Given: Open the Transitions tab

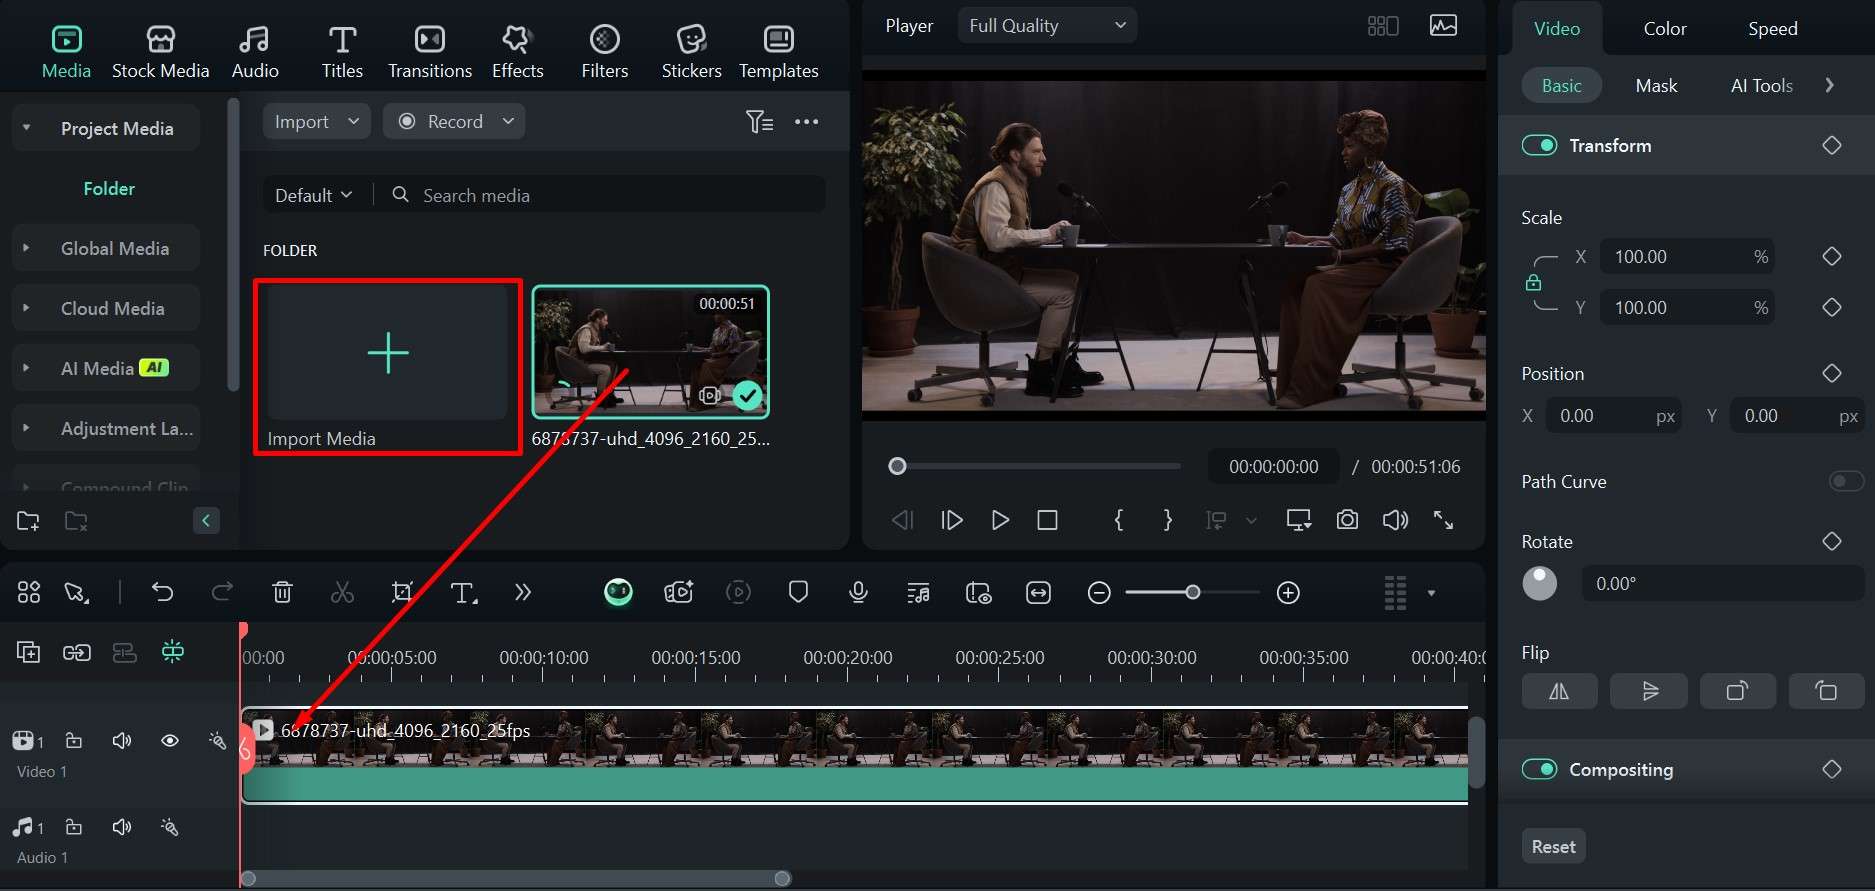Looking at the screenshot, I should 430,52.
